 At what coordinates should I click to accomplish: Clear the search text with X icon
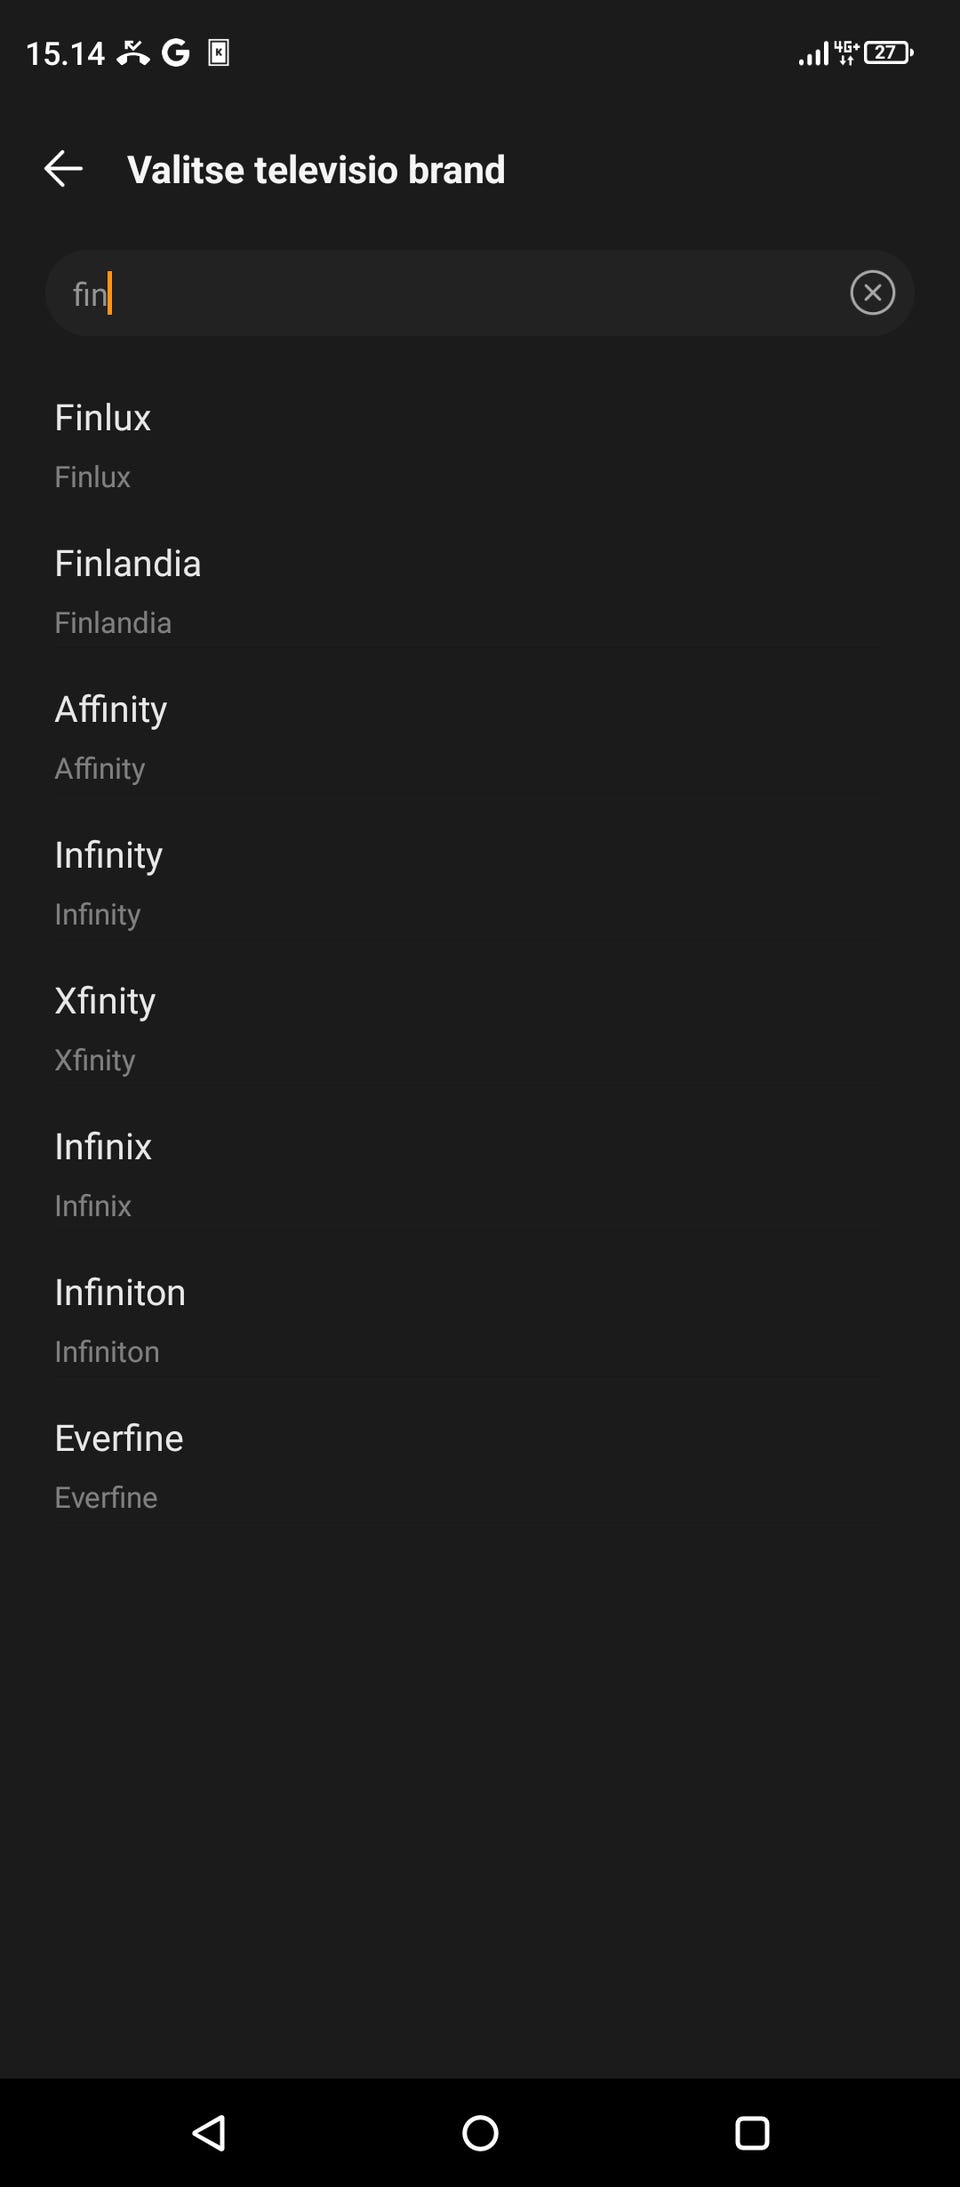[872, 293]
